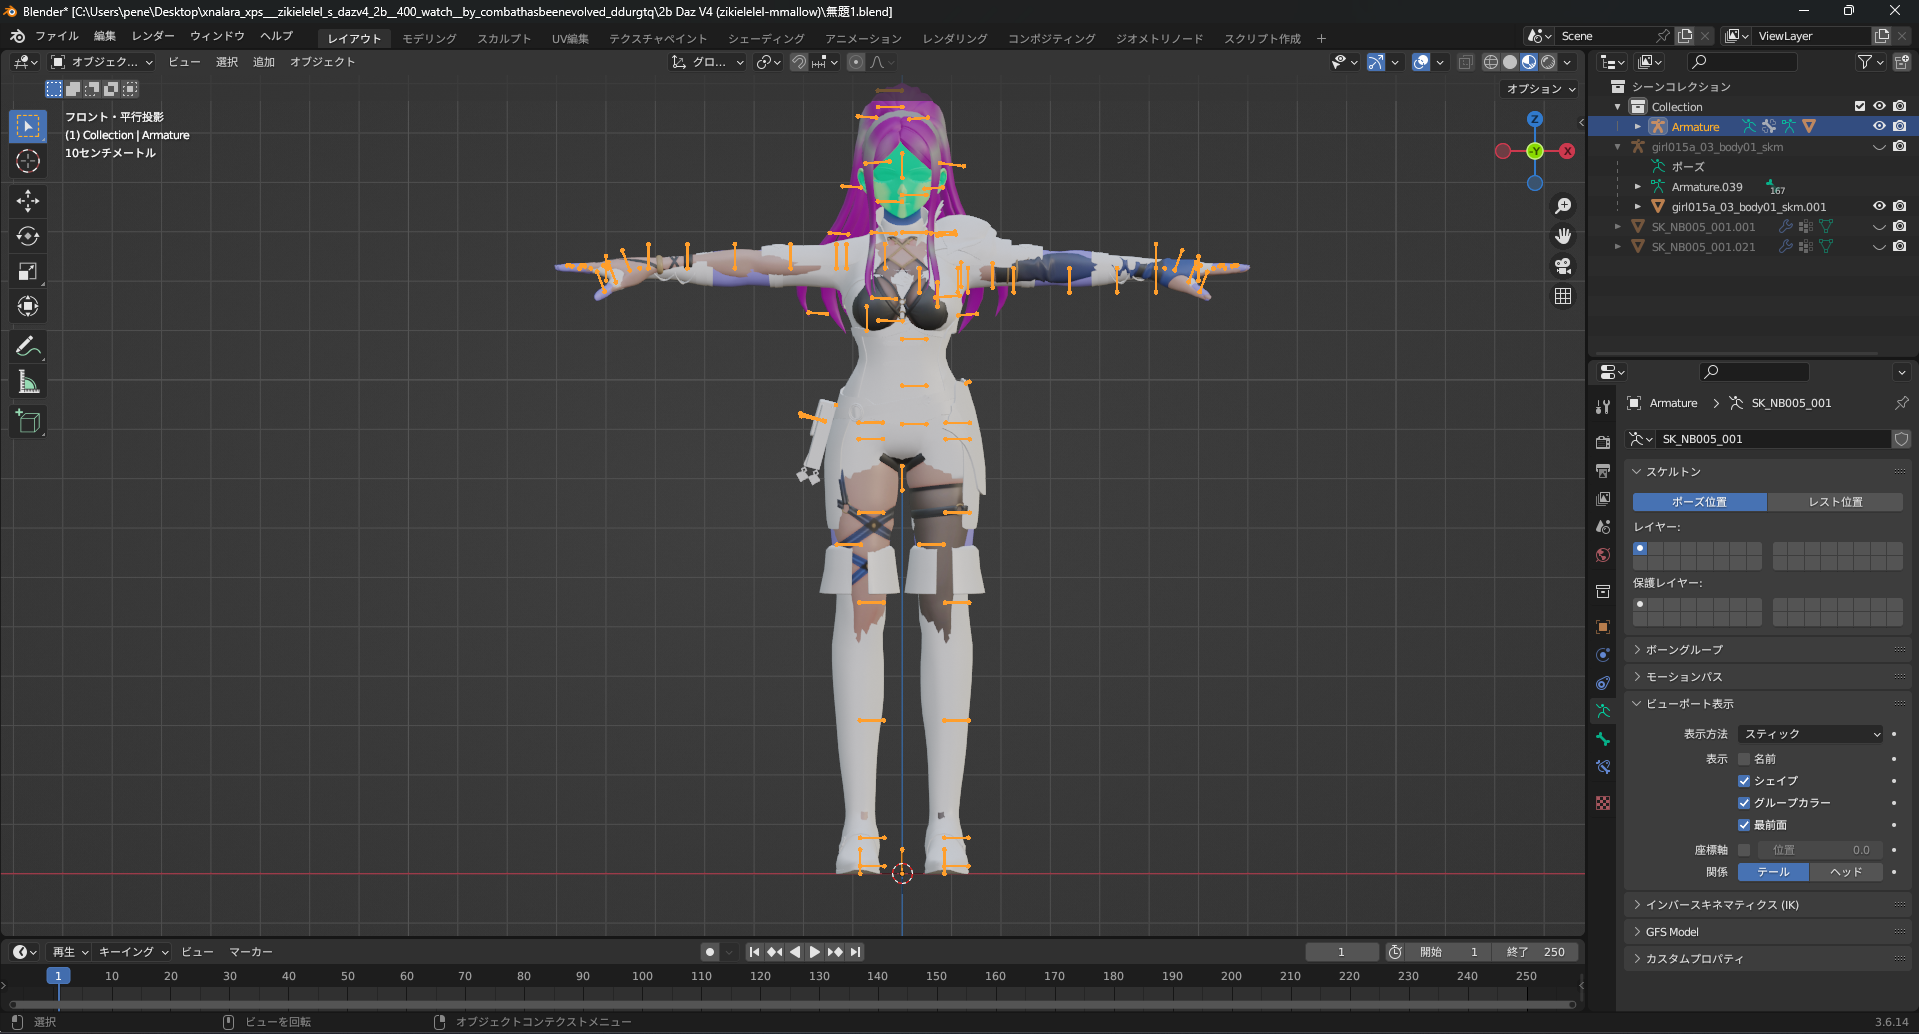
Task: Switch to wireframe viewport shading
Action: coord(1491,62)
